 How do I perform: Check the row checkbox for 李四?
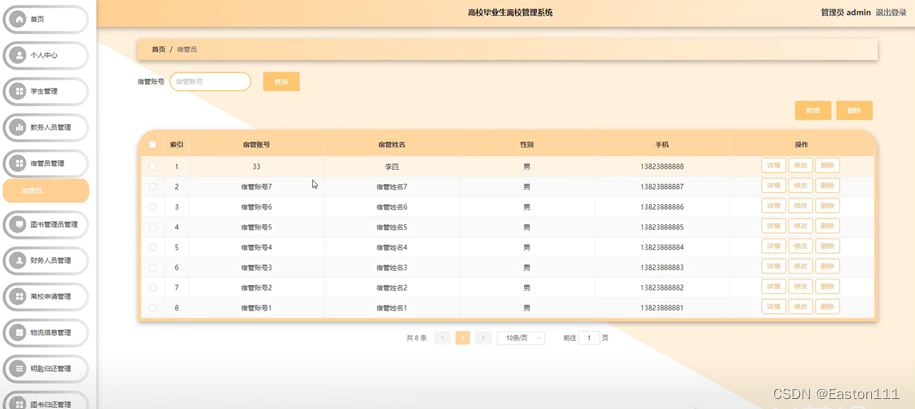point(153,167)
